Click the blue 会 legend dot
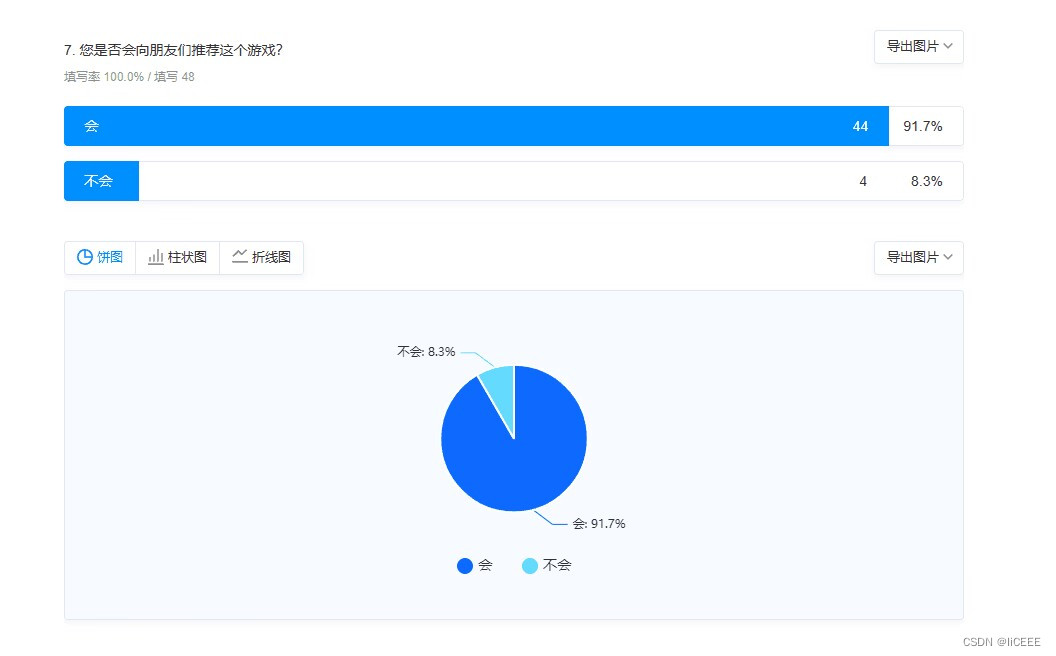 point(465,565)
